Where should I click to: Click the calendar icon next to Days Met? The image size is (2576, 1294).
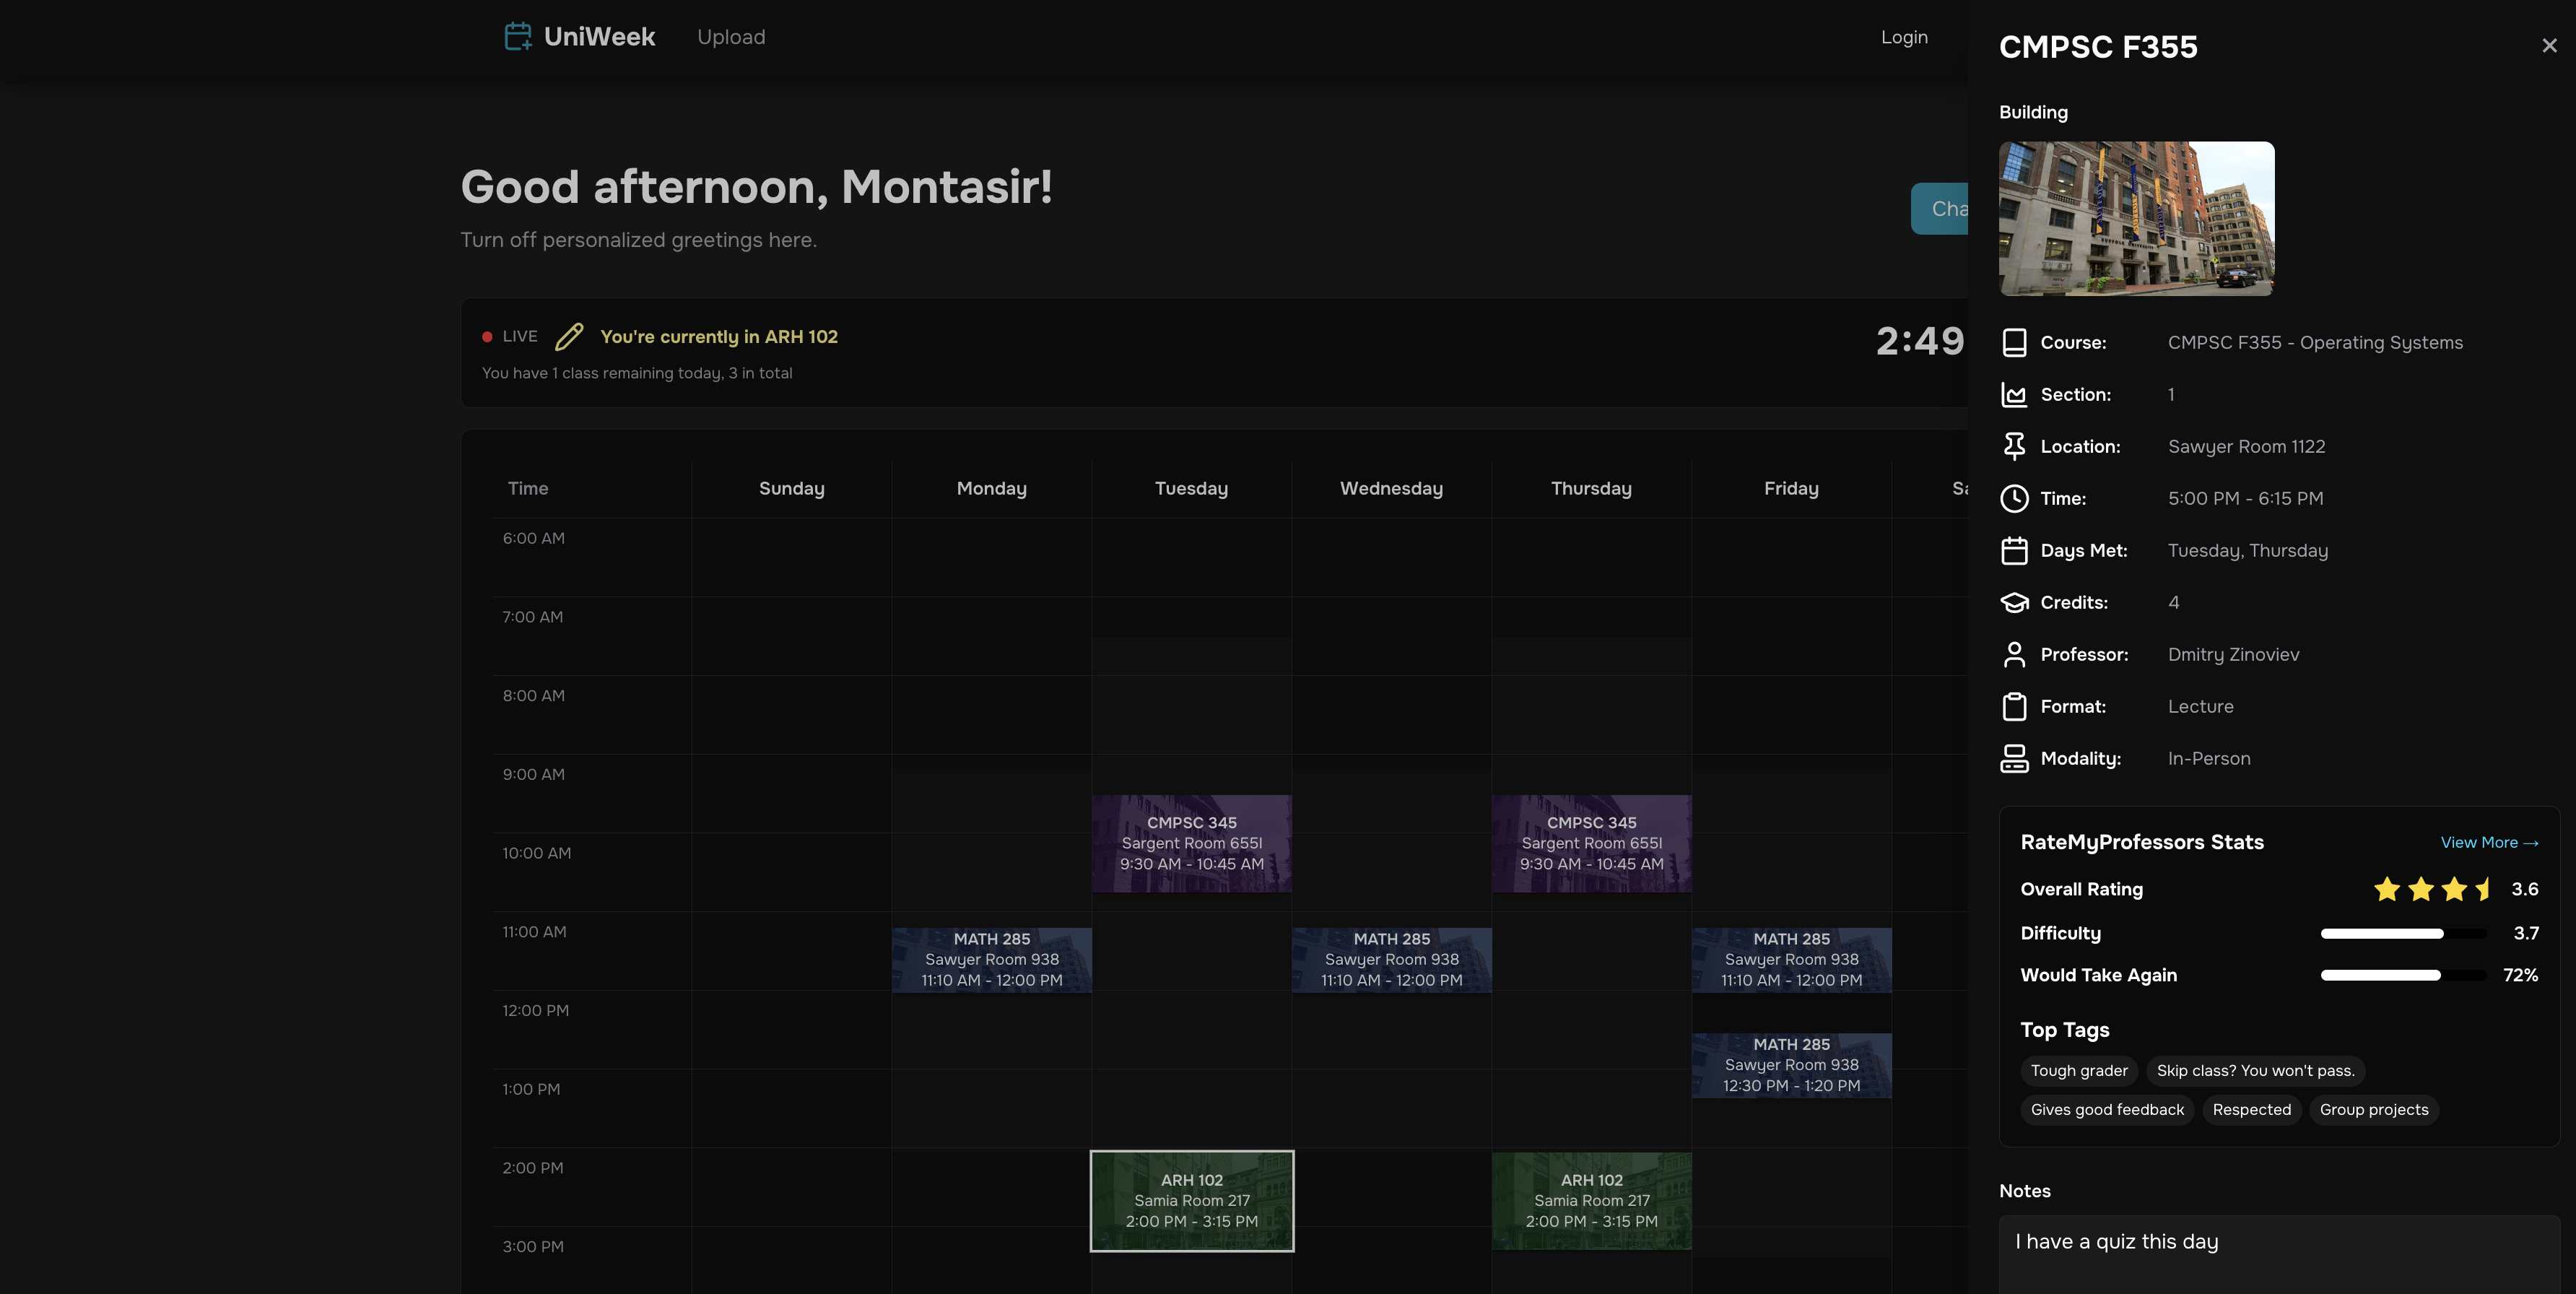pos(2014,551)
